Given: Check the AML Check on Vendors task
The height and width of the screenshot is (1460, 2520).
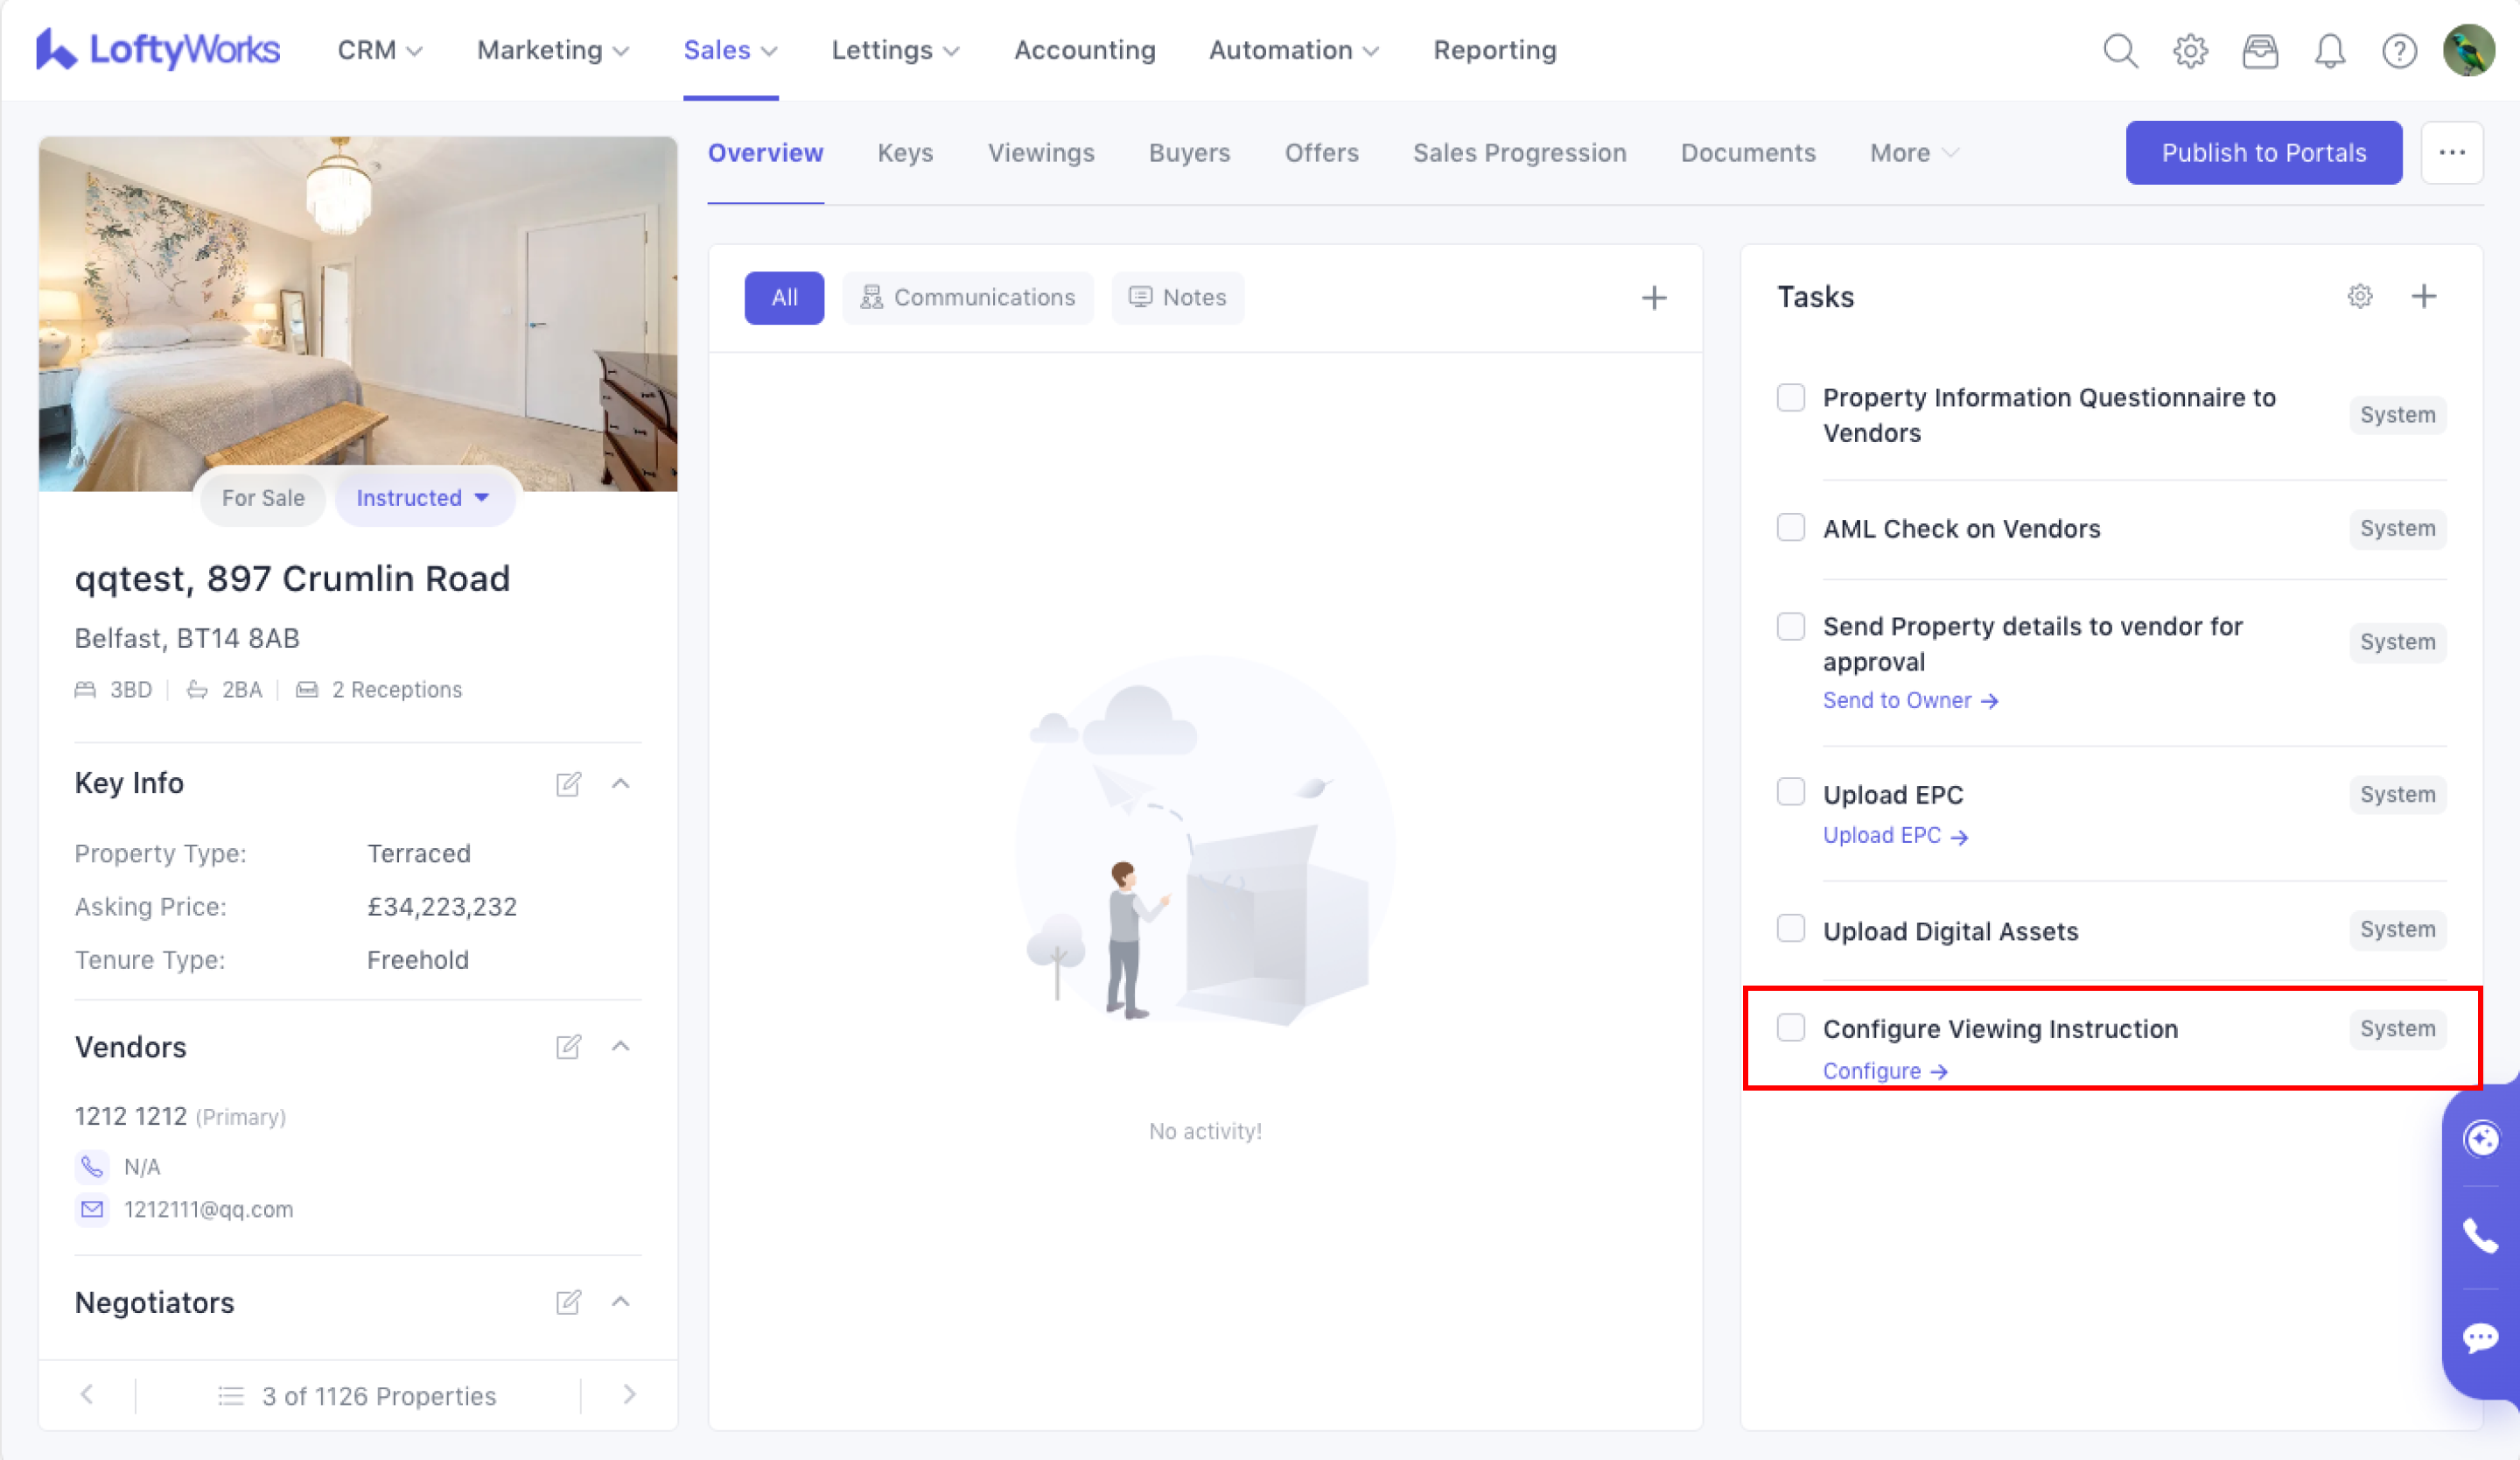Looking at the screenshot, I should (1790, 528).
